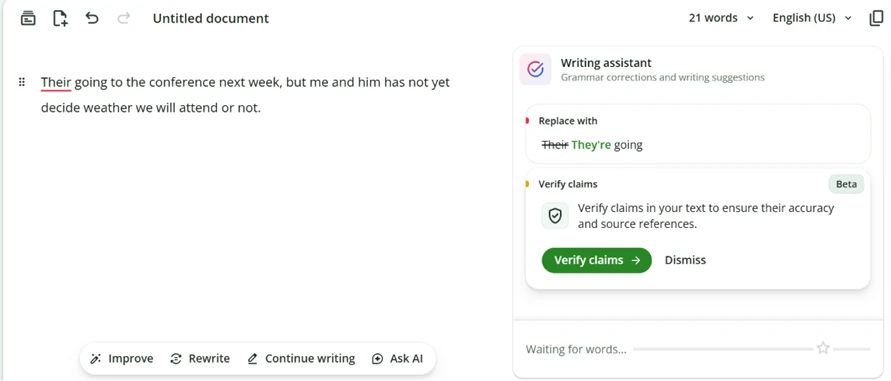891x381 pixels.
Task: Click the underlined word Their in text
Action: point(56,82)
